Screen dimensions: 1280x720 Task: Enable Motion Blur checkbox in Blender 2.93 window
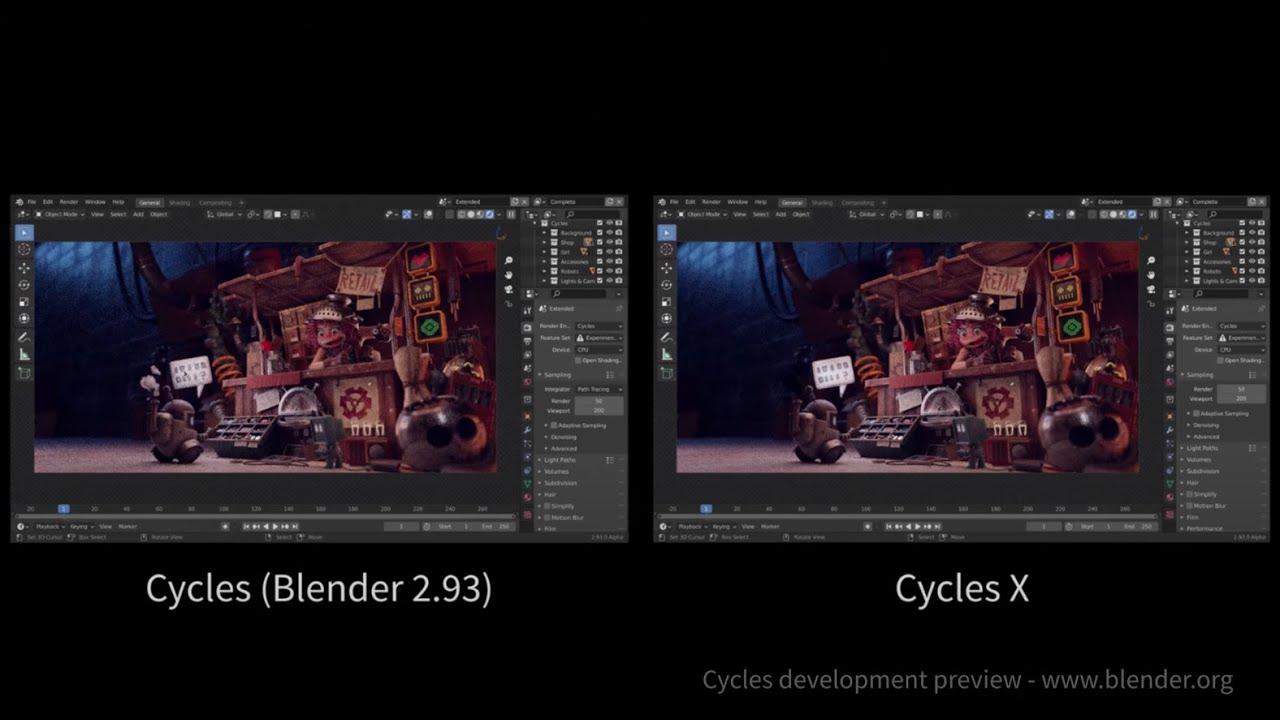click(547, 517)
